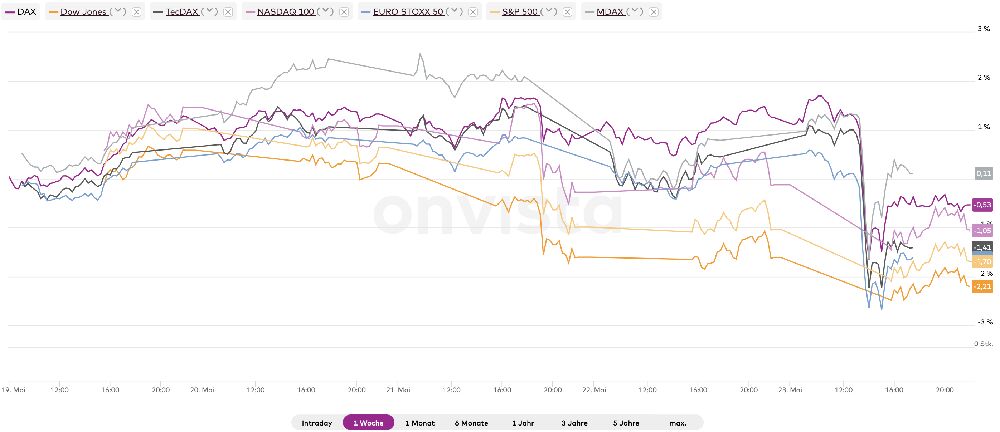Remove TecDAX with its X icon
Viewport: 1000px width, 432px height.
pos(227,12)
